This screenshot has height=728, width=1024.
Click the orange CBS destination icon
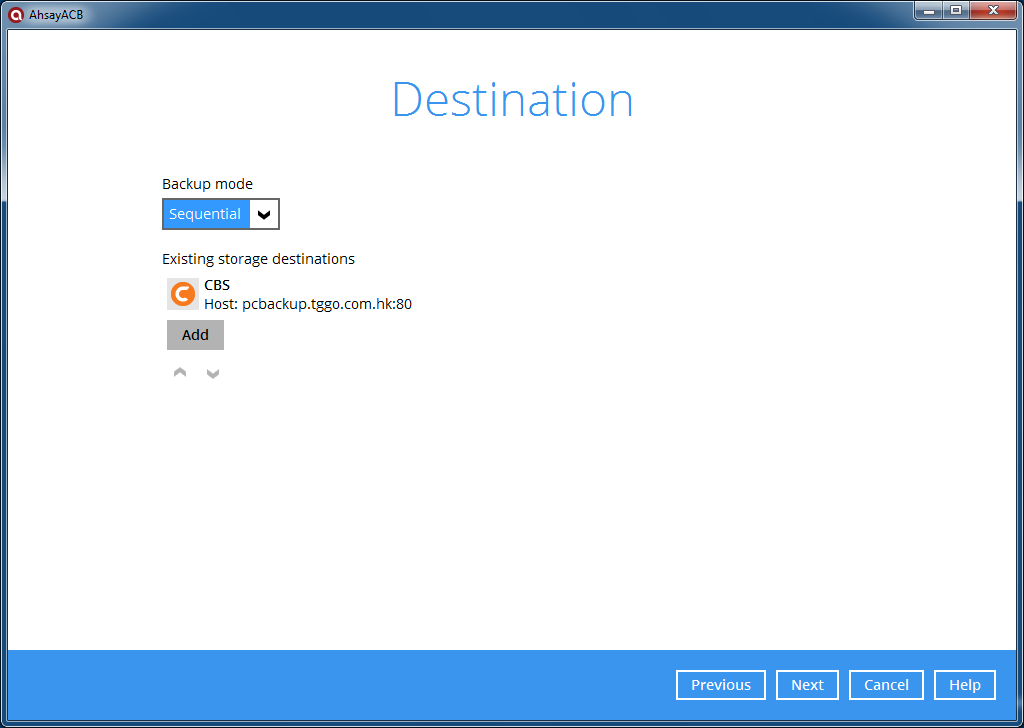point(182,294)
